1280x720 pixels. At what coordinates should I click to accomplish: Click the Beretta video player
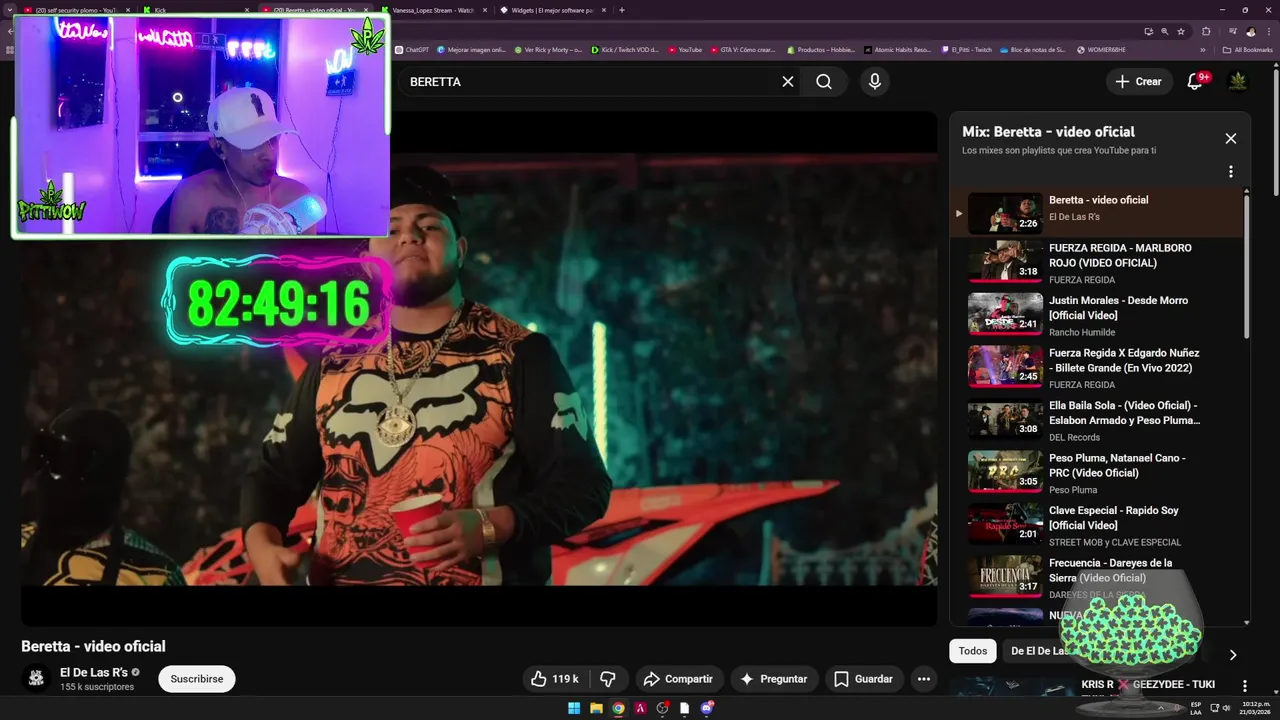(x=479, y=368)
